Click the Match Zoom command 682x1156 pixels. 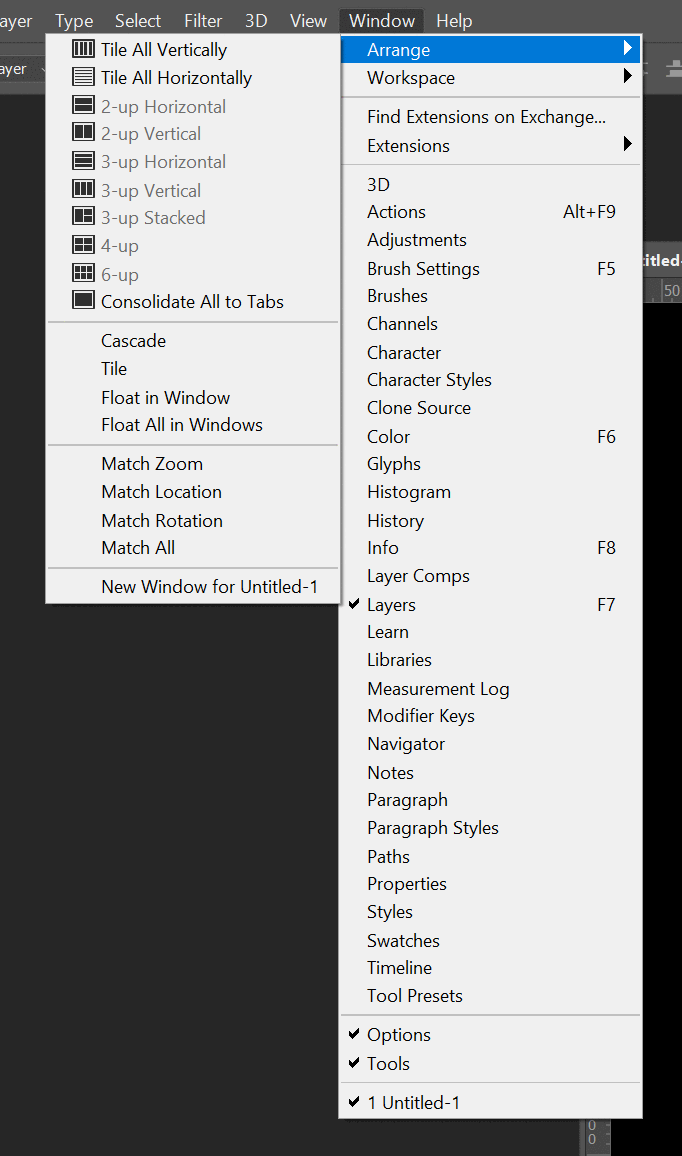pyautogui.click(x=152, y=463)
